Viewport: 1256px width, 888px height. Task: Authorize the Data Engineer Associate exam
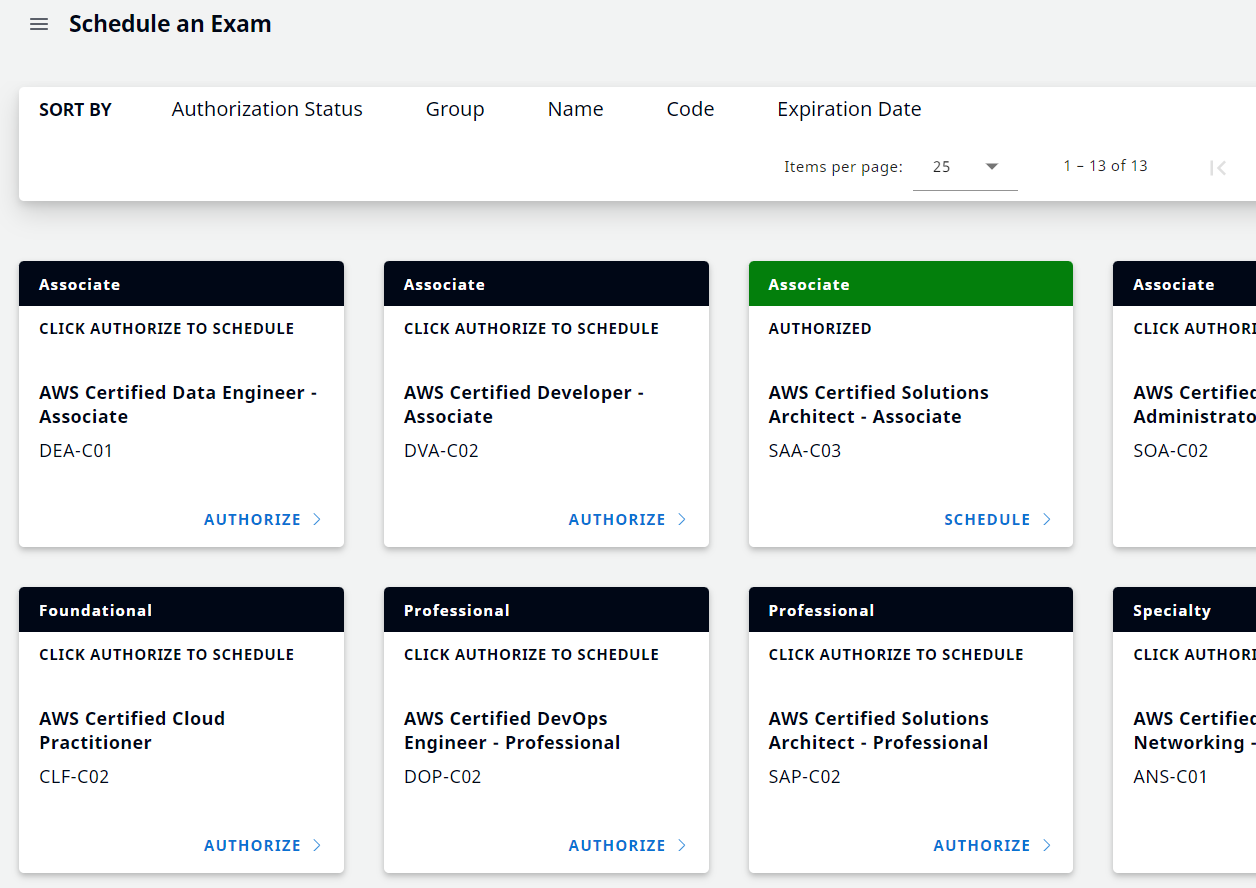252,519
